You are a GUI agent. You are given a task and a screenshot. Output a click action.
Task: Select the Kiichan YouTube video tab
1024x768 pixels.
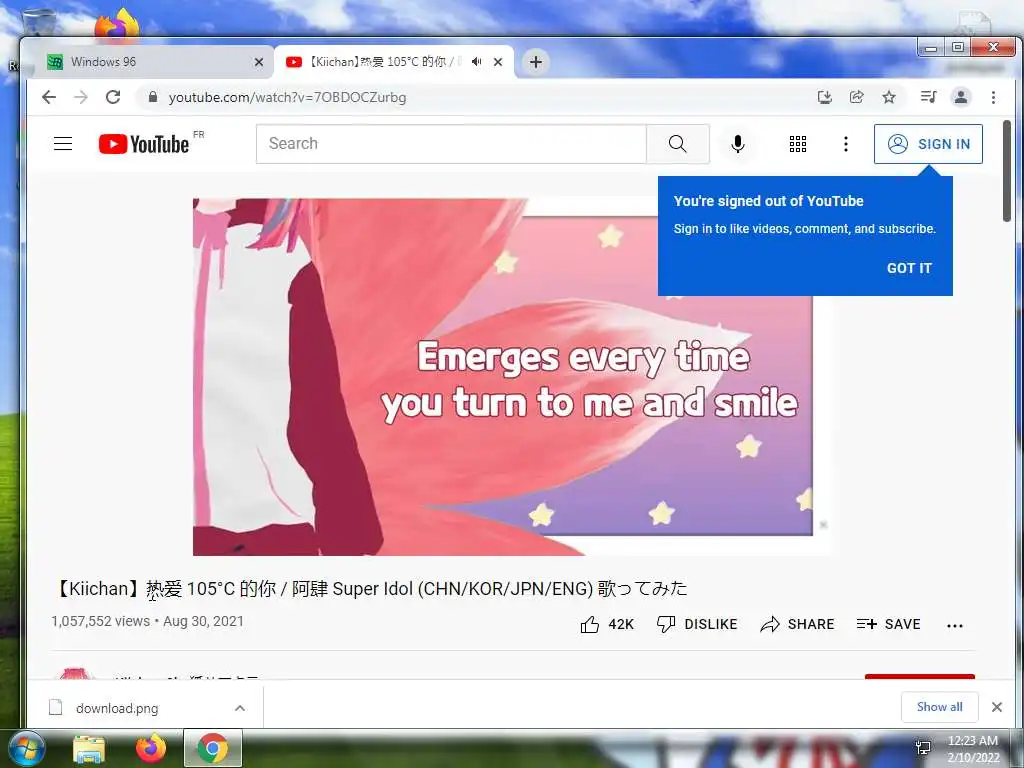tap(392, 62)
